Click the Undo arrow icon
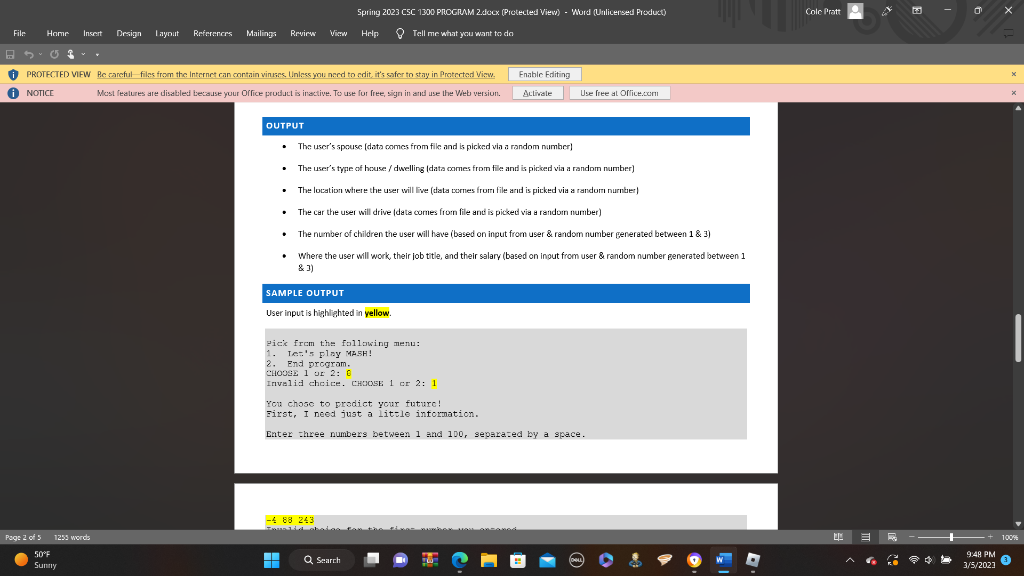 [x=28, y=54]
